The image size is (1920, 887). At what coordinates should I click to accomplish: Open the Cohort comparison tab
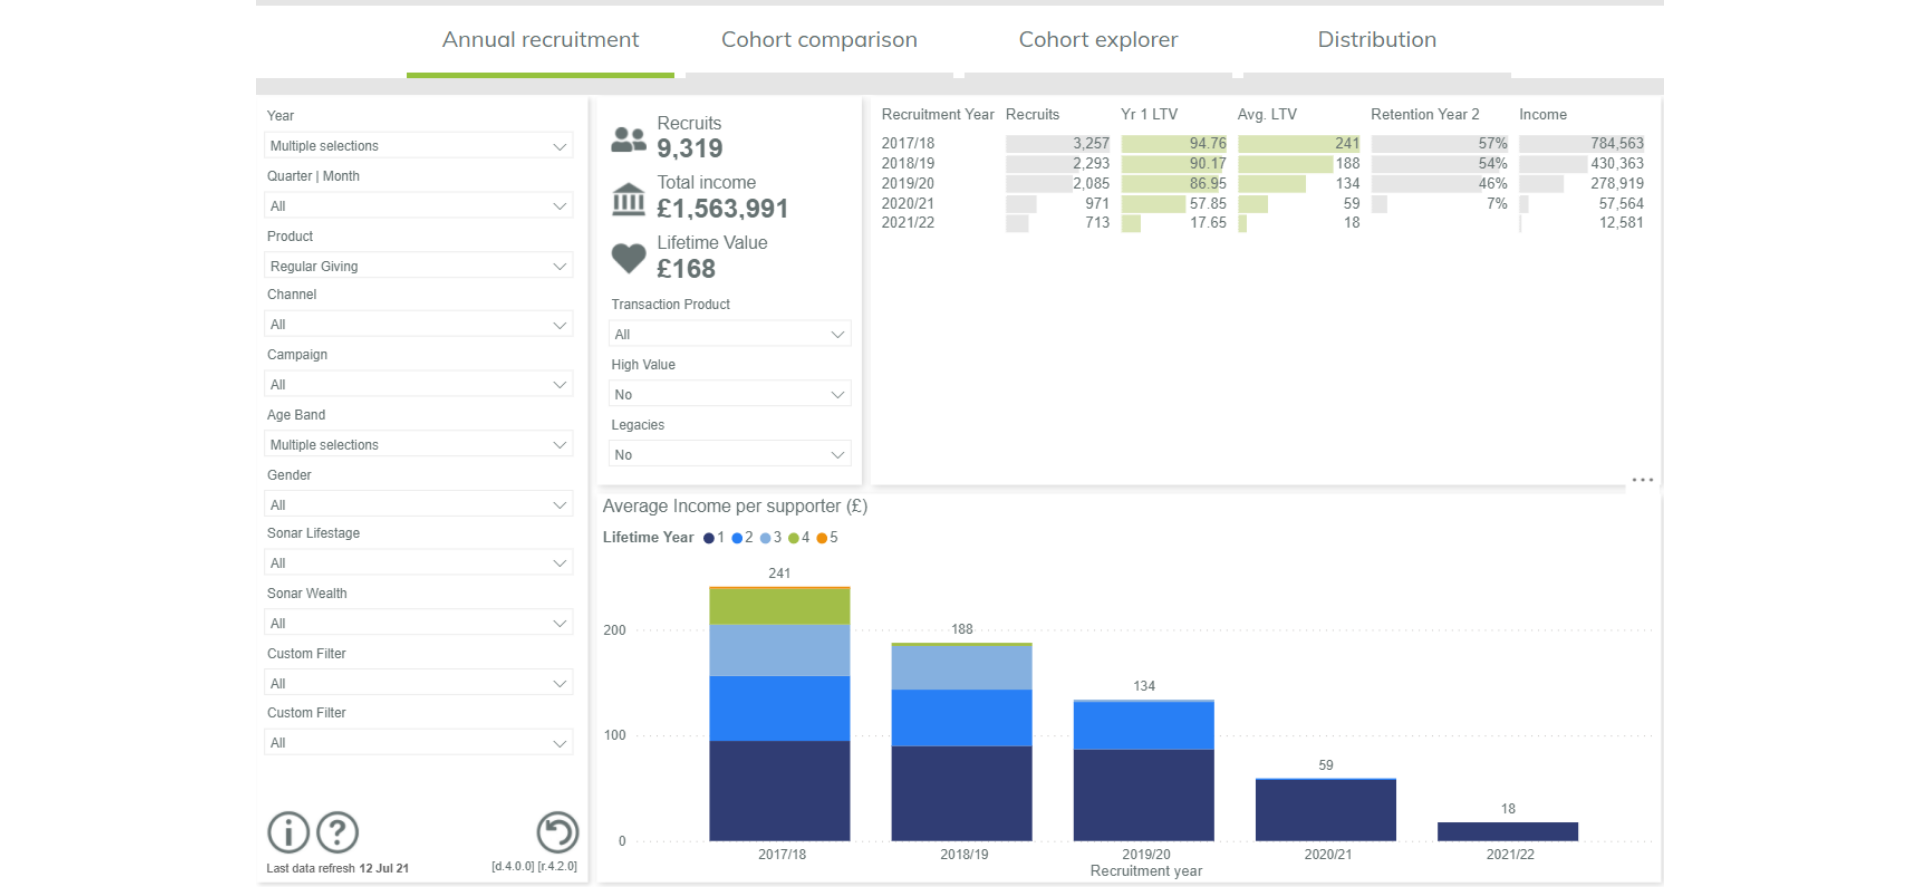pyautogui.click(x=819, y=40)
